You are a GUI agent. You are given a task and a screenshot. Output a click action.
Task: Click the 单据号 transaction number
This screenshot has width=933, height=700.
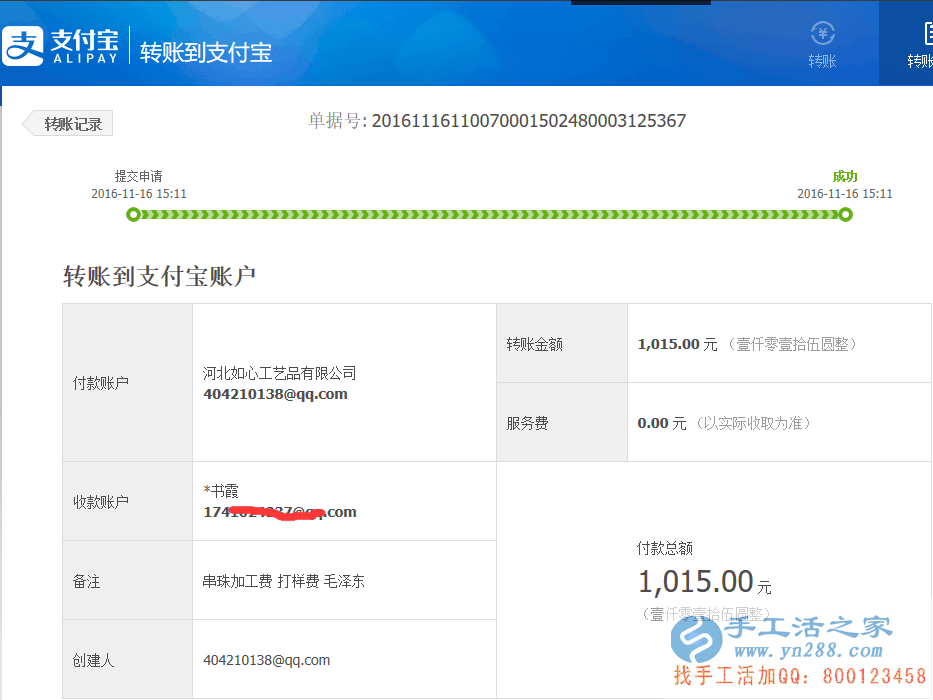[x=528, y=121]
